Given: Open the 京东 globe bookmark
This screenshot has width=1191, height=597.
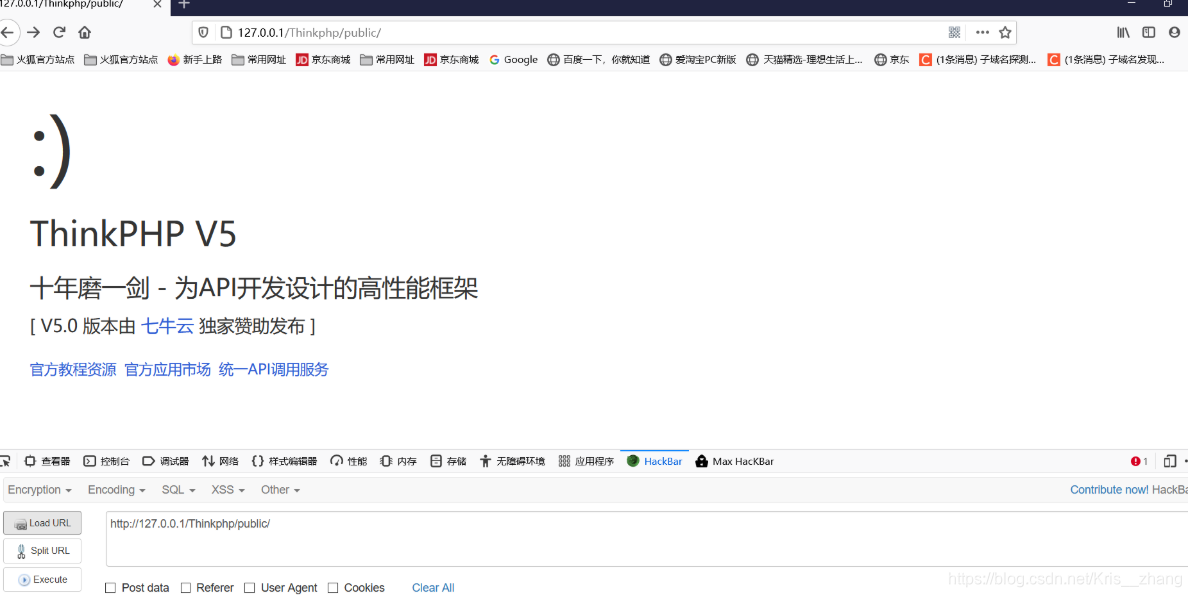Looking at the screenshot, I should click(892, 59).
